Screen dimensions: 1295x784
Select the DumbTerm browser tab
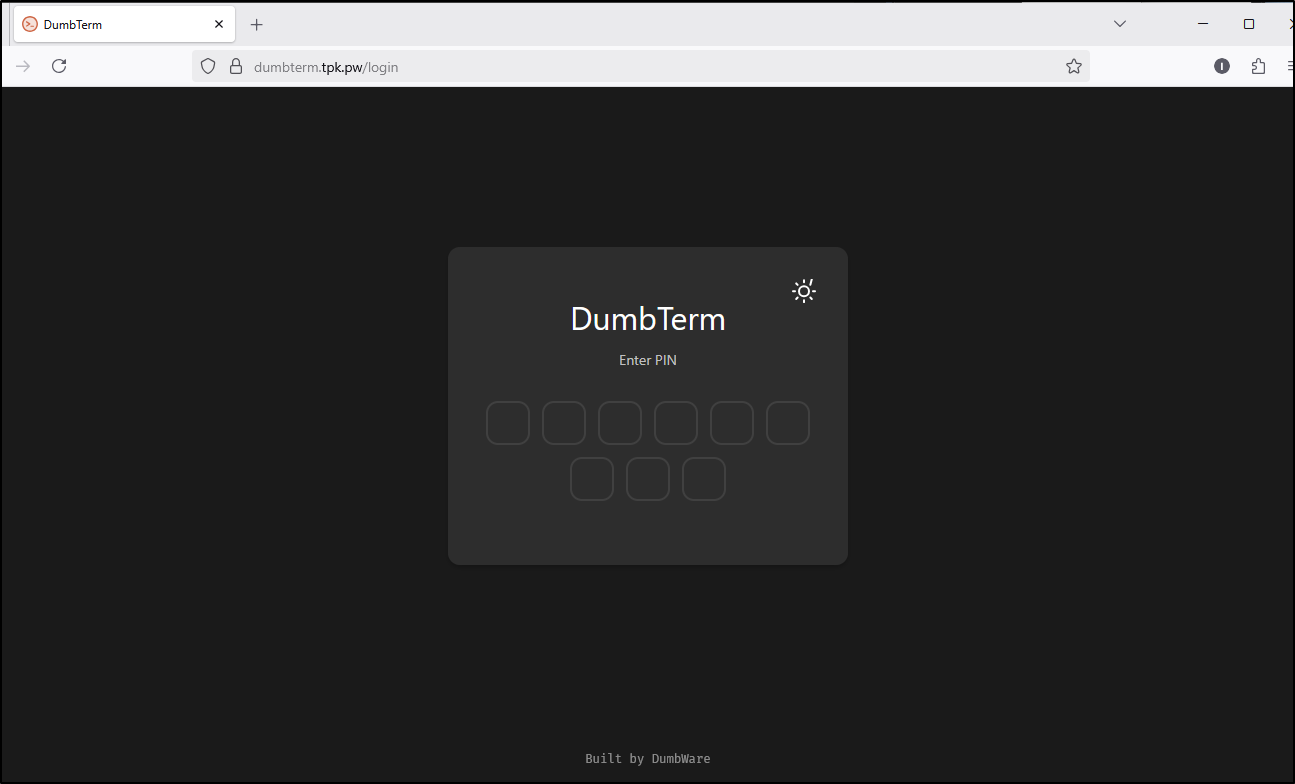[x=124, y=24]
